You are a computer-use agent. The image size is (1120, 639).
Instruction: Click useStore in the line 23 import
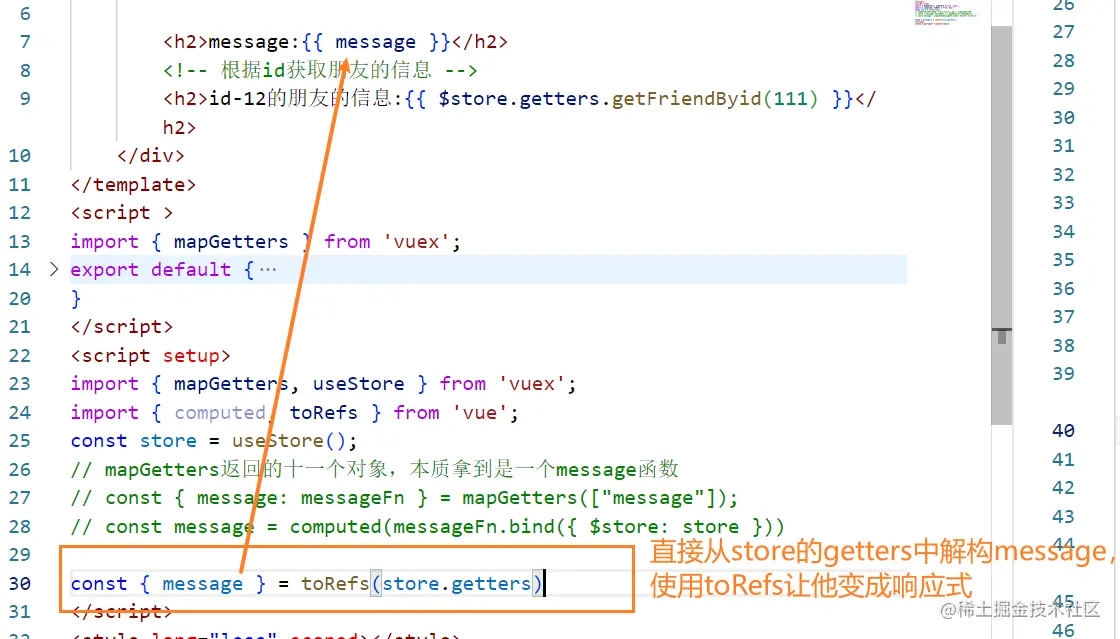tap(359, 384)
